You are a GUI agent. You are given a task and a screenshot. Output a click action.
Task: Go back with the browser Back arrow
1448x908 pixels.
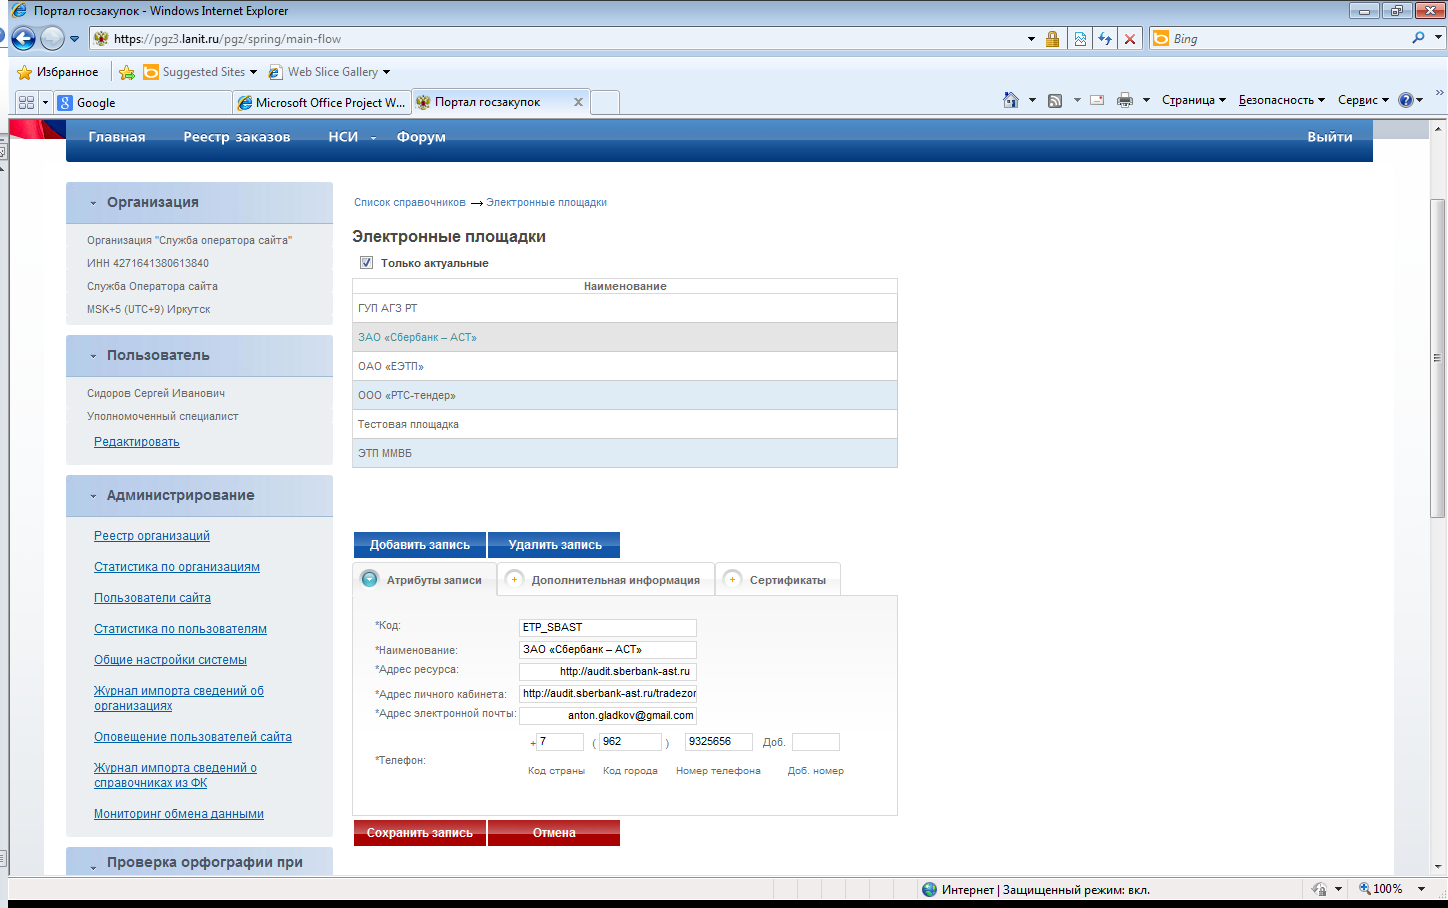23,39
